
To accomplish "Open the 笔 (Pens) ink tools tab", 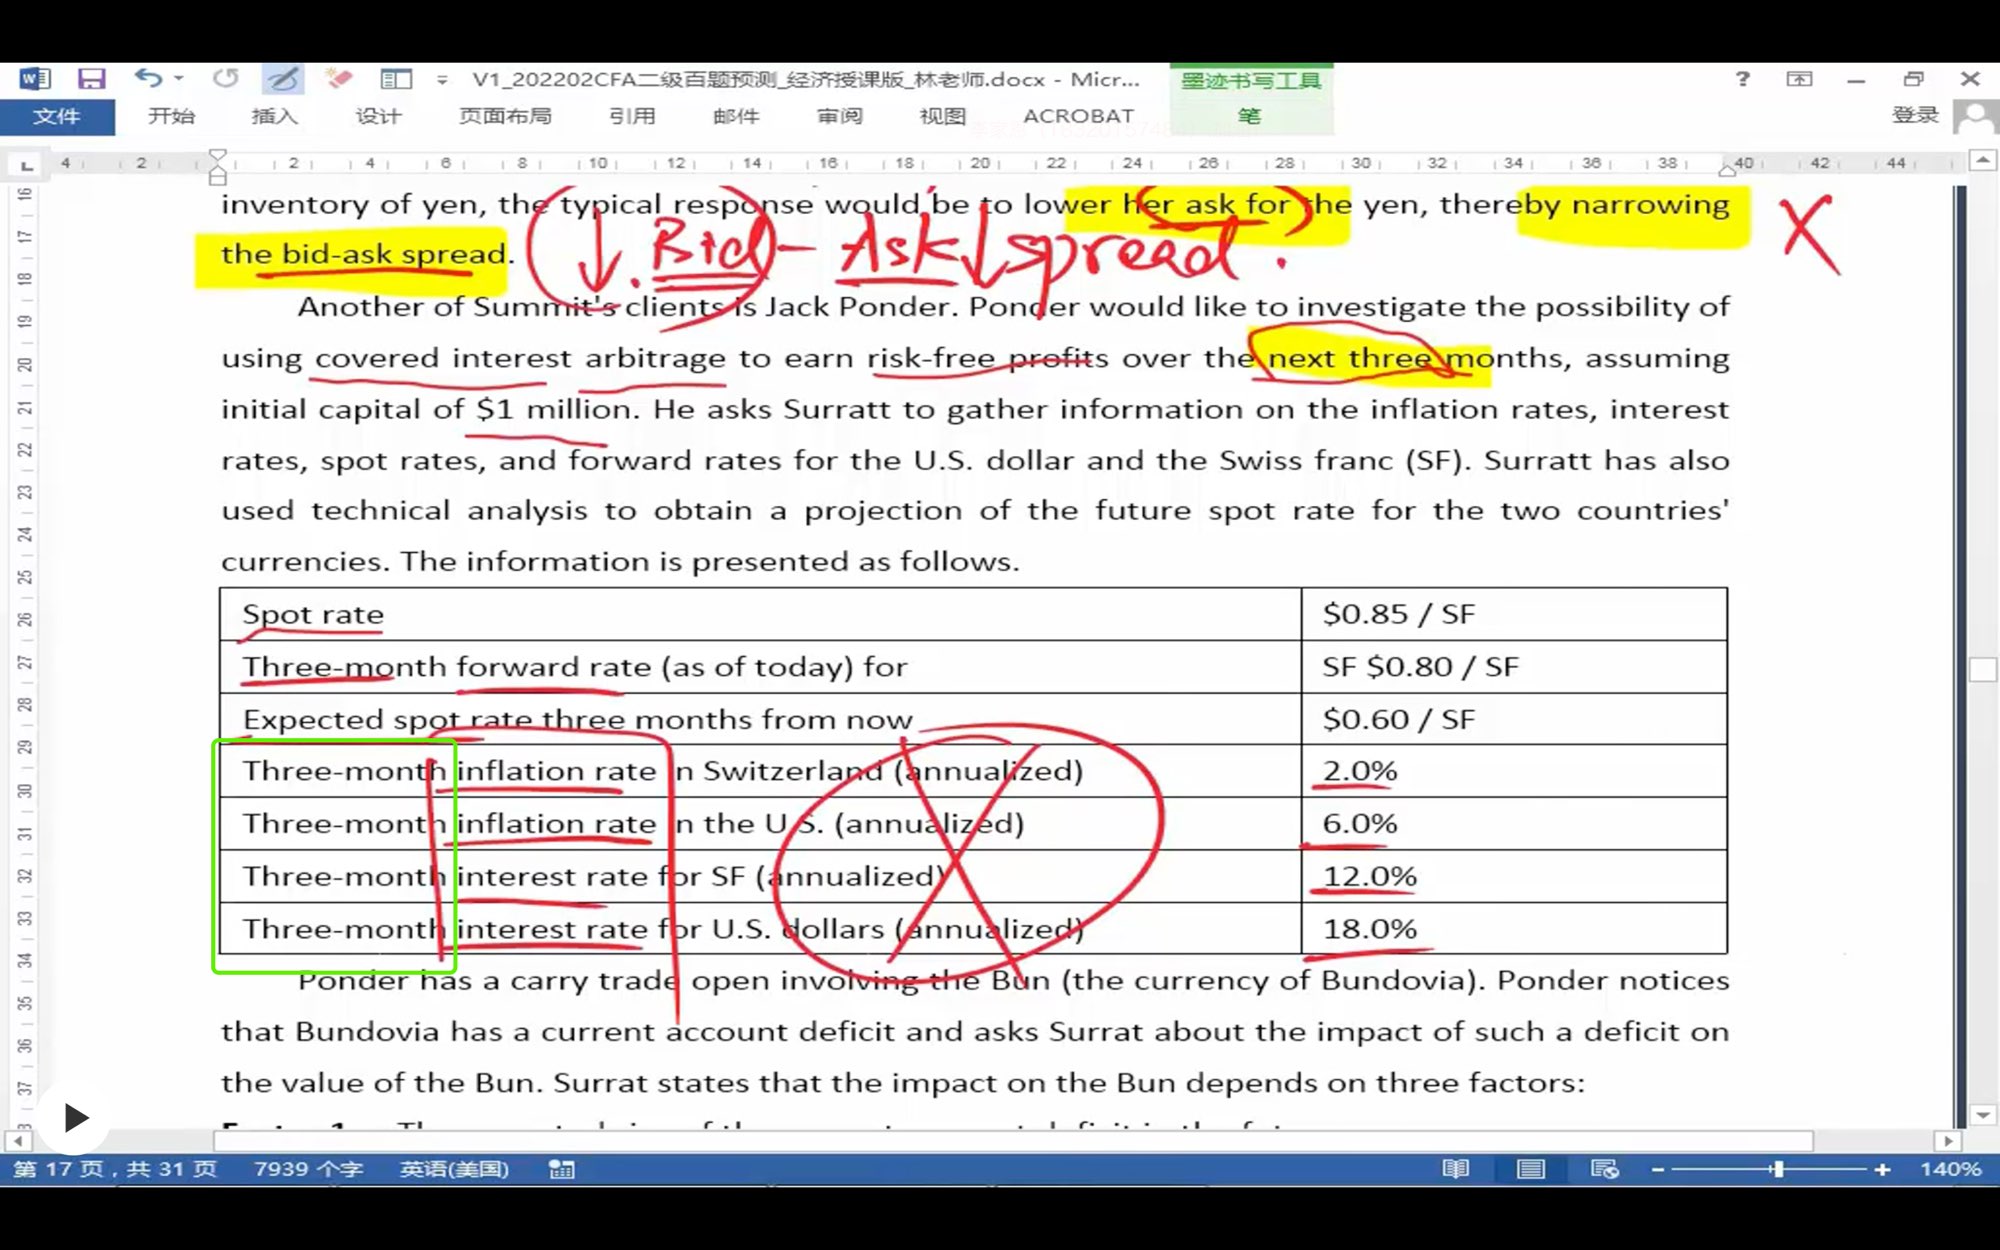I will (x=1249, y=116).
